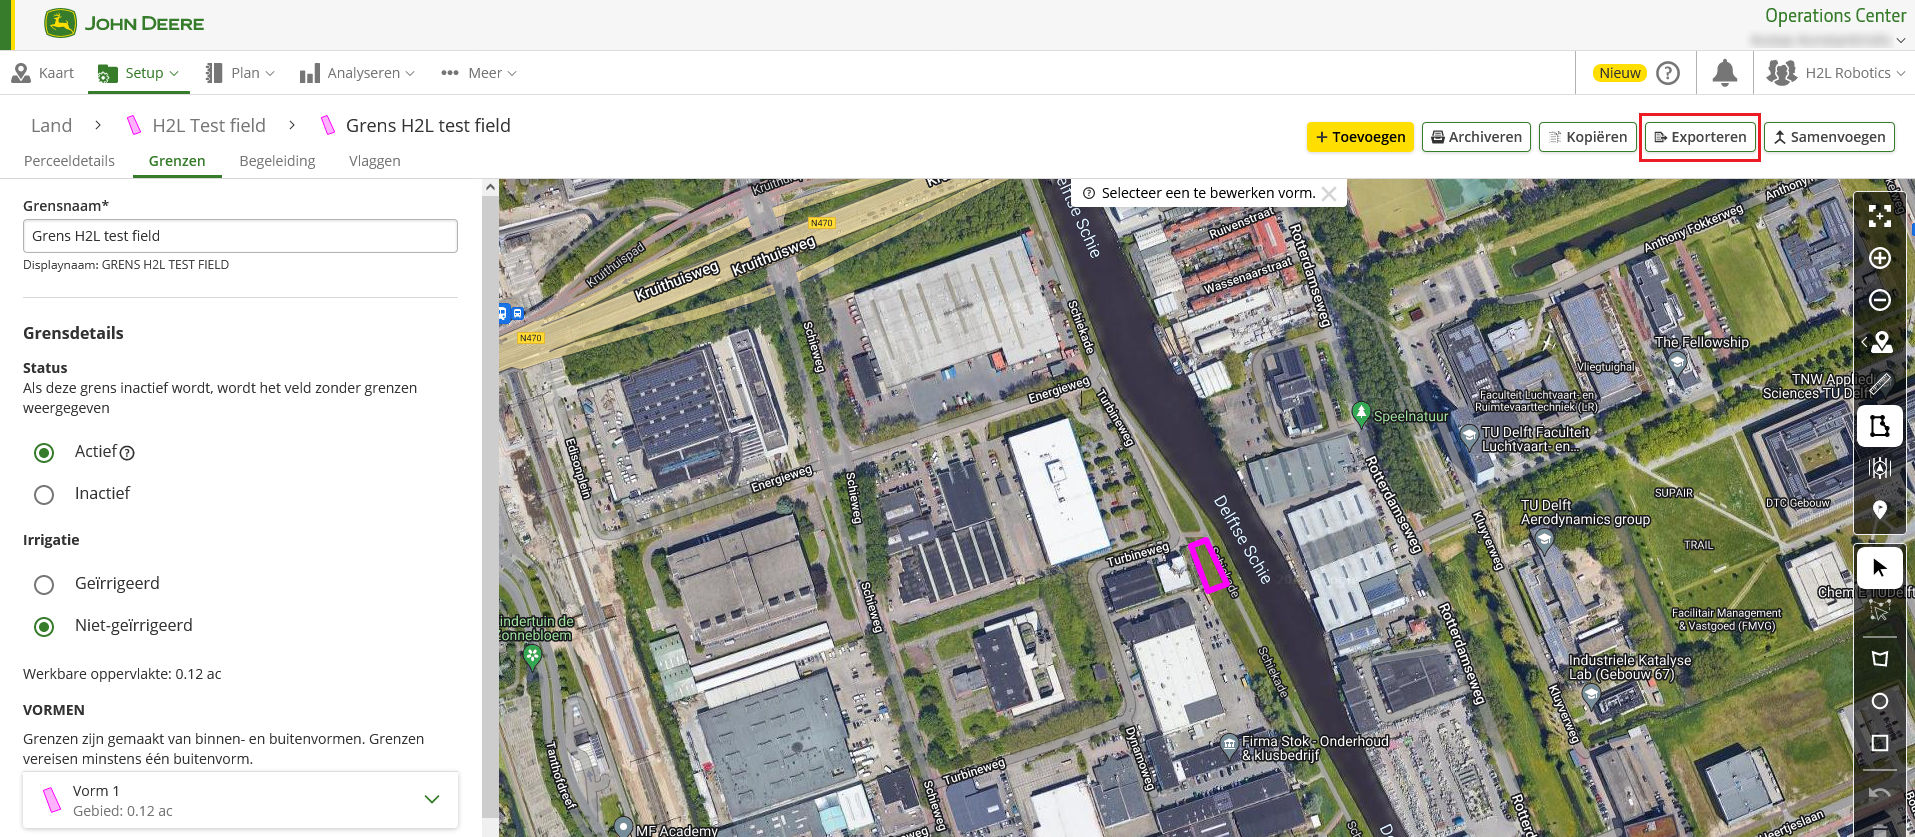Mark boundary as Geïrrigeerd

pyautogui.click(x=44, y=585)
